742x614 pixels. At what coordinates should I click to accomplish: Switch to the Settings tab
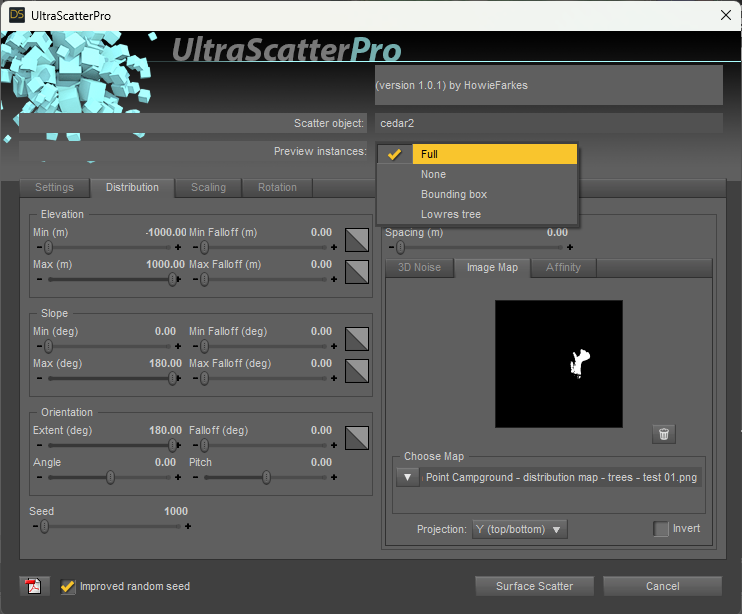(54, 187)
